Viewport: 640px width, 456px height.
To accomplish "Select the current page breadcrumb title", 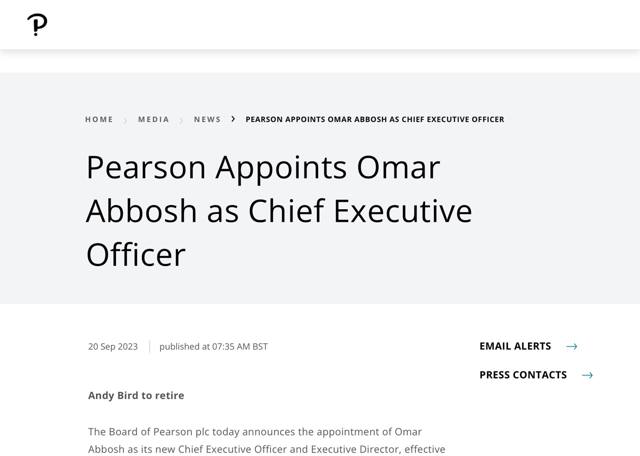I will 374,120.
